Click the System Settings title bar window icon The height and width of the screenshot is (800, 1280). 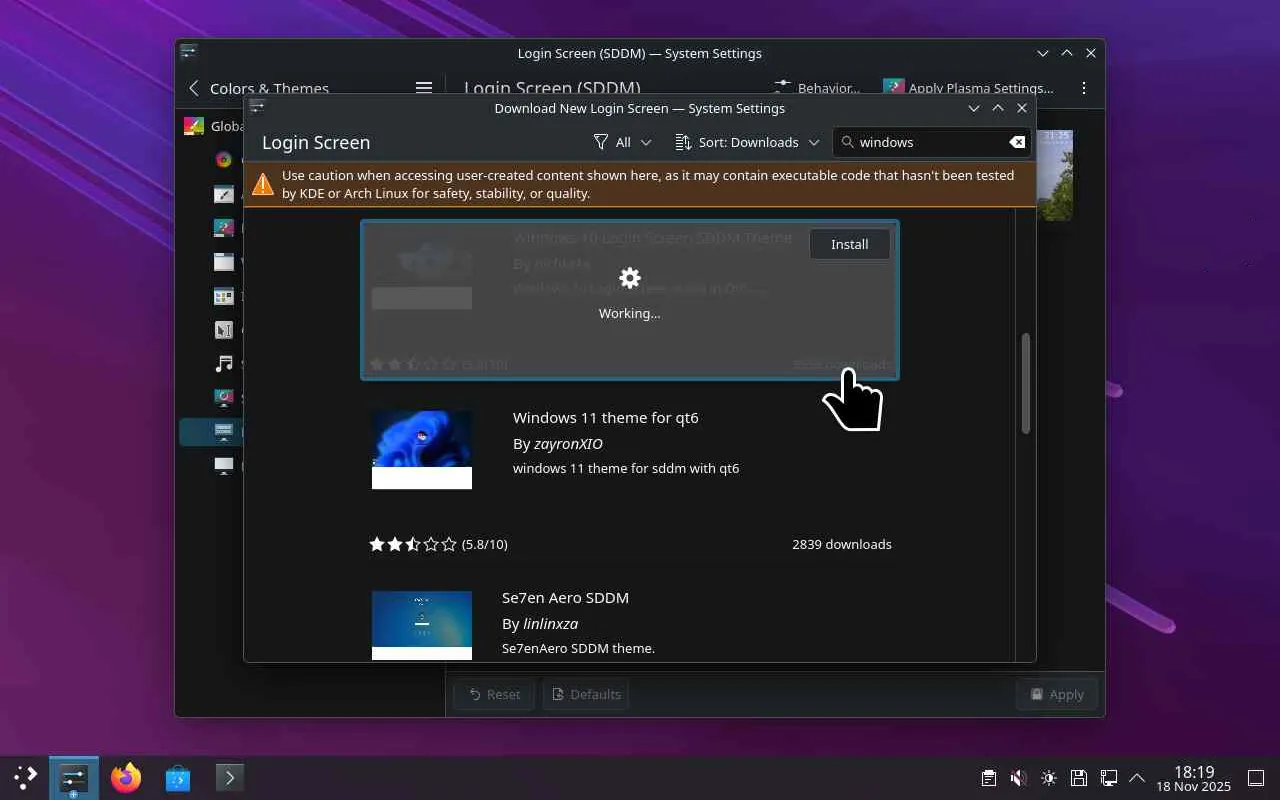click(x=188, y=52)
